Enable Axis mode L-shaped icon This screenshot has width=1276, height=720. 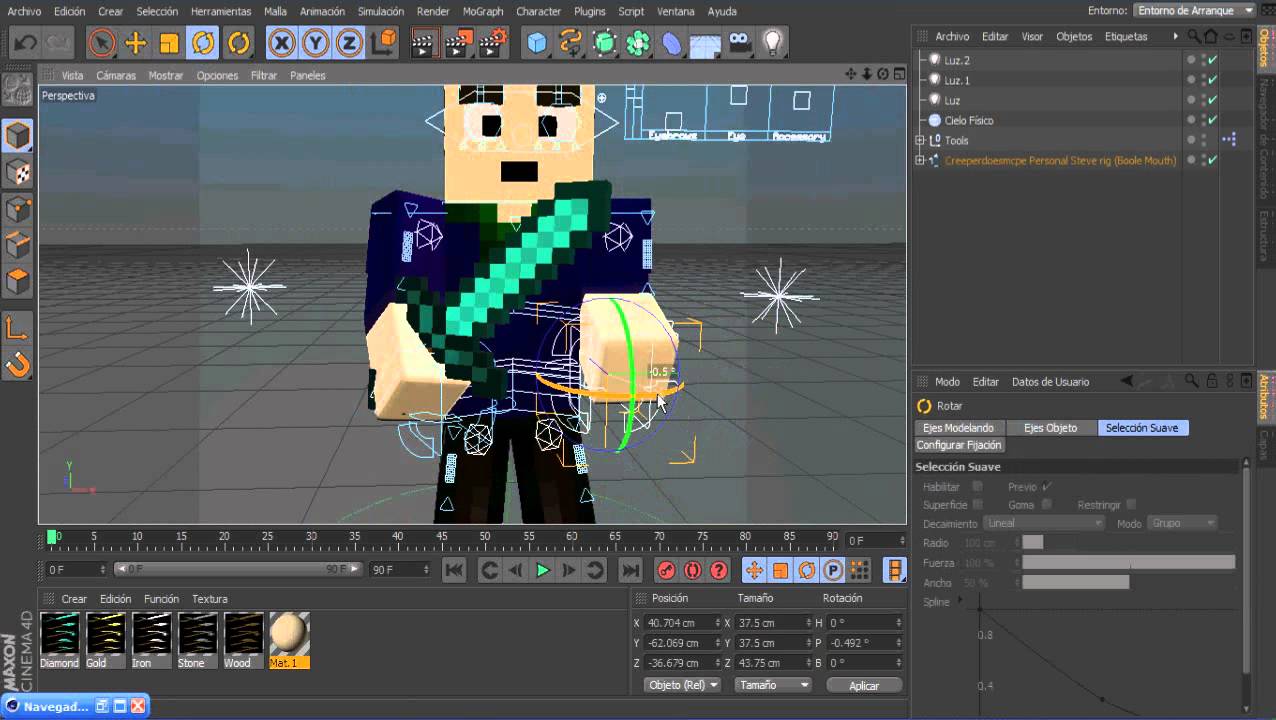click(x=17, y=328)
